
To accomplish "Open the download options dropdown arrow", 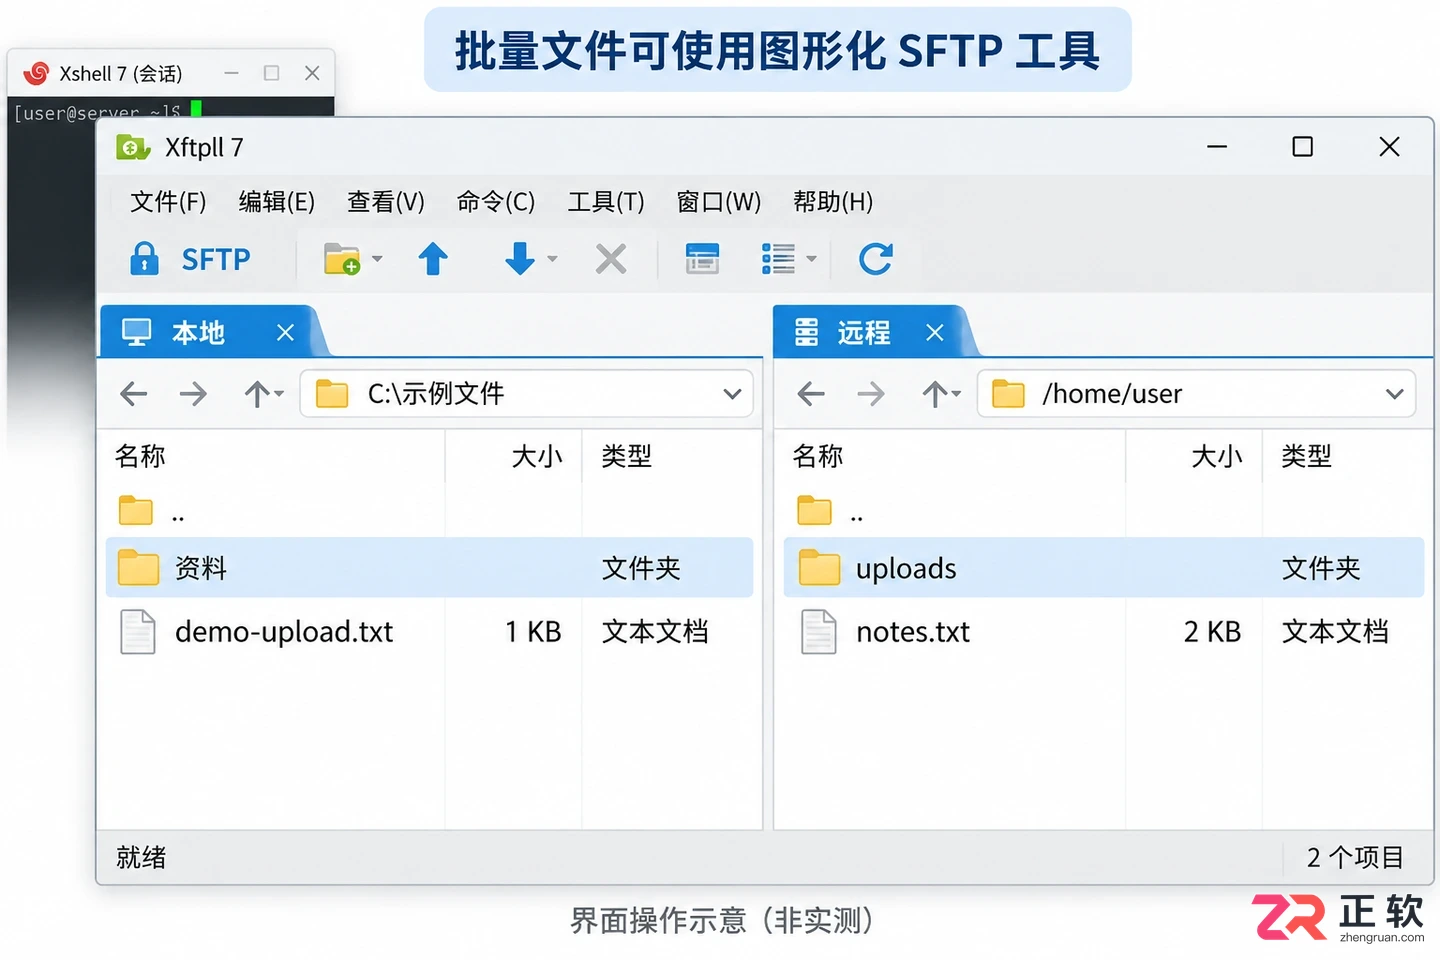I will 552,259.
